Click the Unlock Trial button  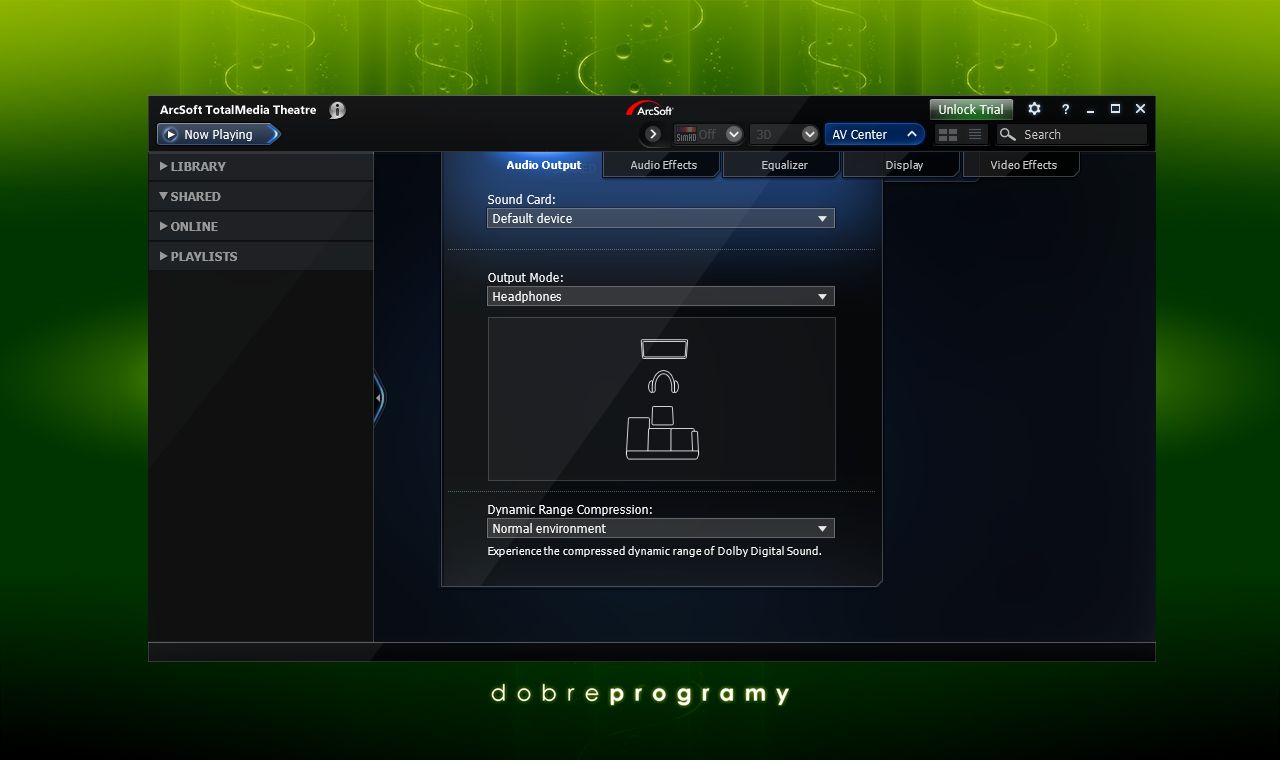click(x=970, y=110)
